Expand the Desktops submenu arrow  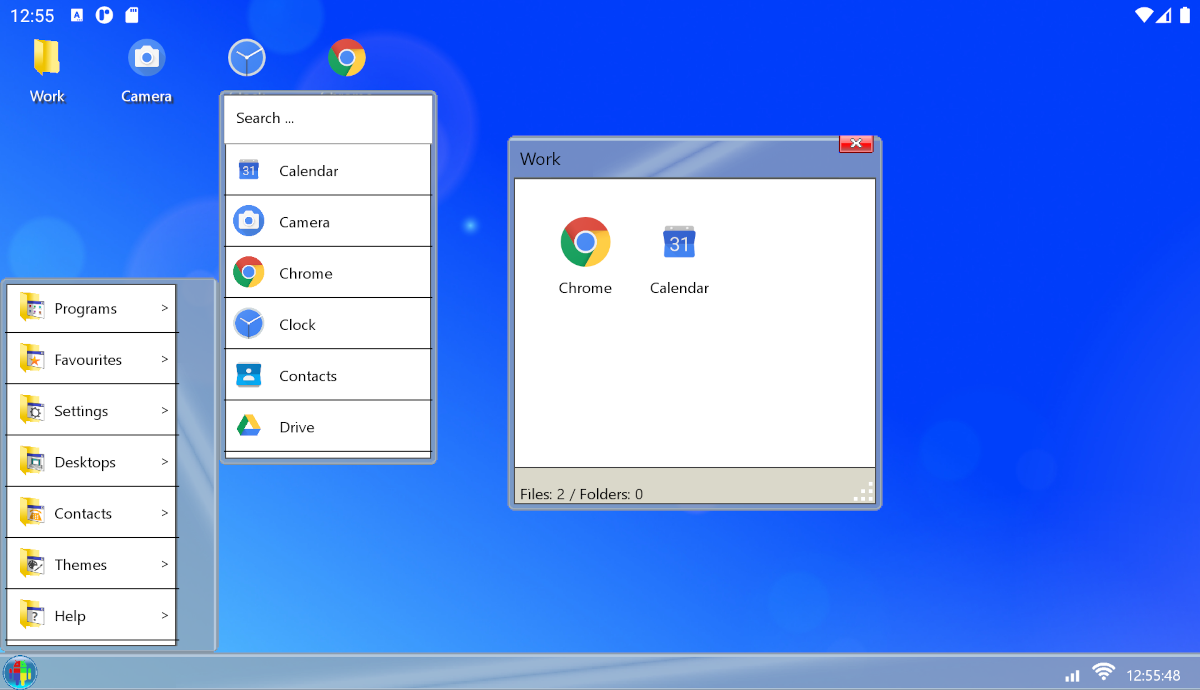[x=165, y=462]
